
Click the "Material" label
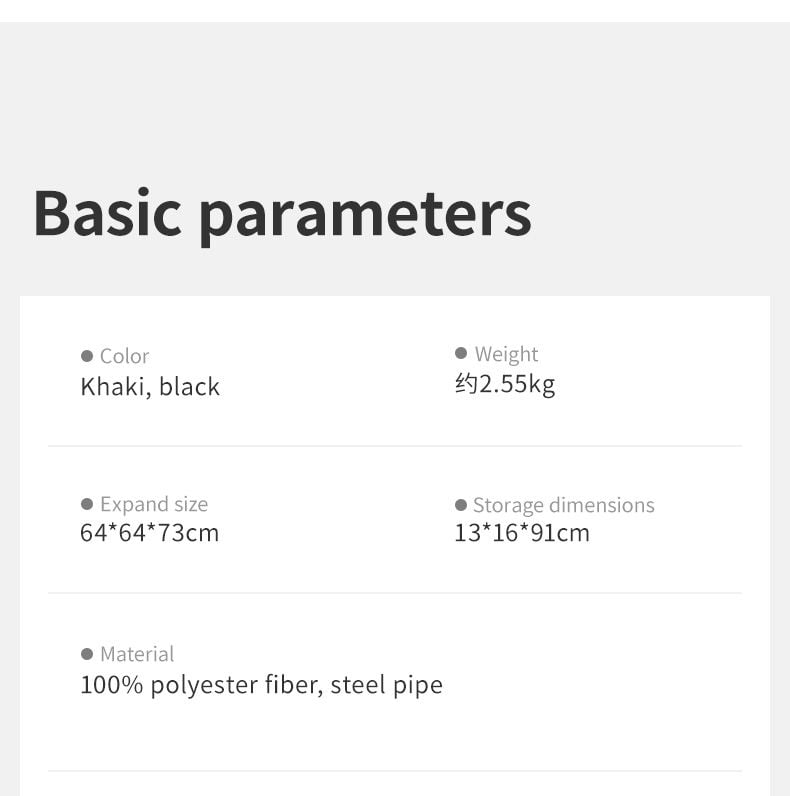(137, 654)
